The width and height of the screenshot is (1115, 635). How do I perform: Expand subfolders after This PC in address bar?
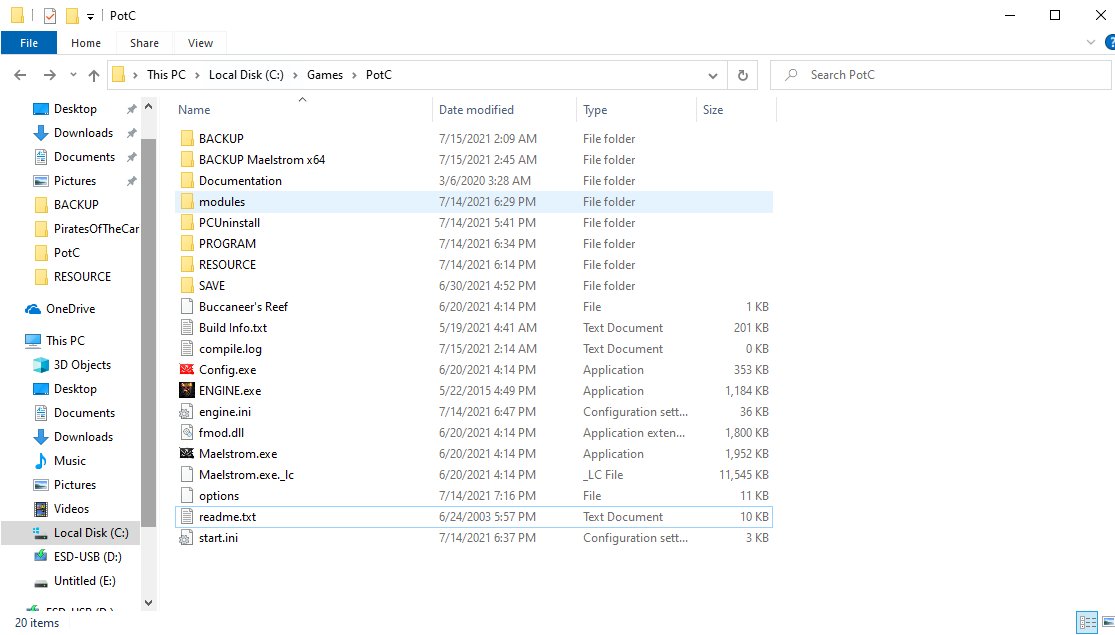(196, 75)
